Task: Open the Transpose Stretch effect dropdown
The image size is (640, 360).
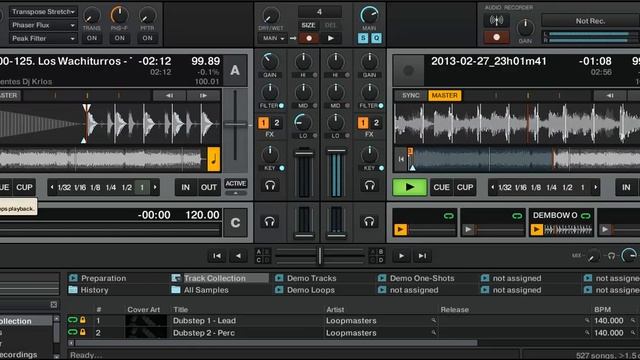Action: click(x=43, y=12)
